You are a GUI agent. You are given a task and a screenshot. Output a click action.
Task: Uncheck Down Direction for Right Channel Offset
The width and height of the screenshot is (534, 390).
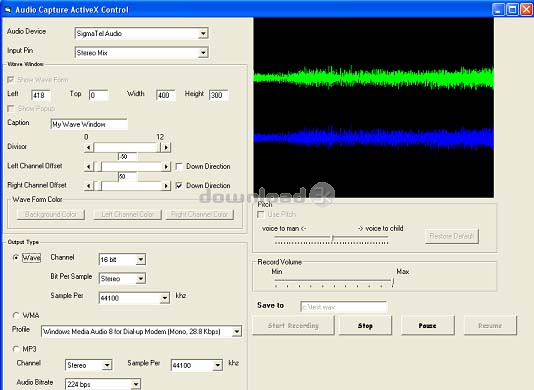(179, 186)
